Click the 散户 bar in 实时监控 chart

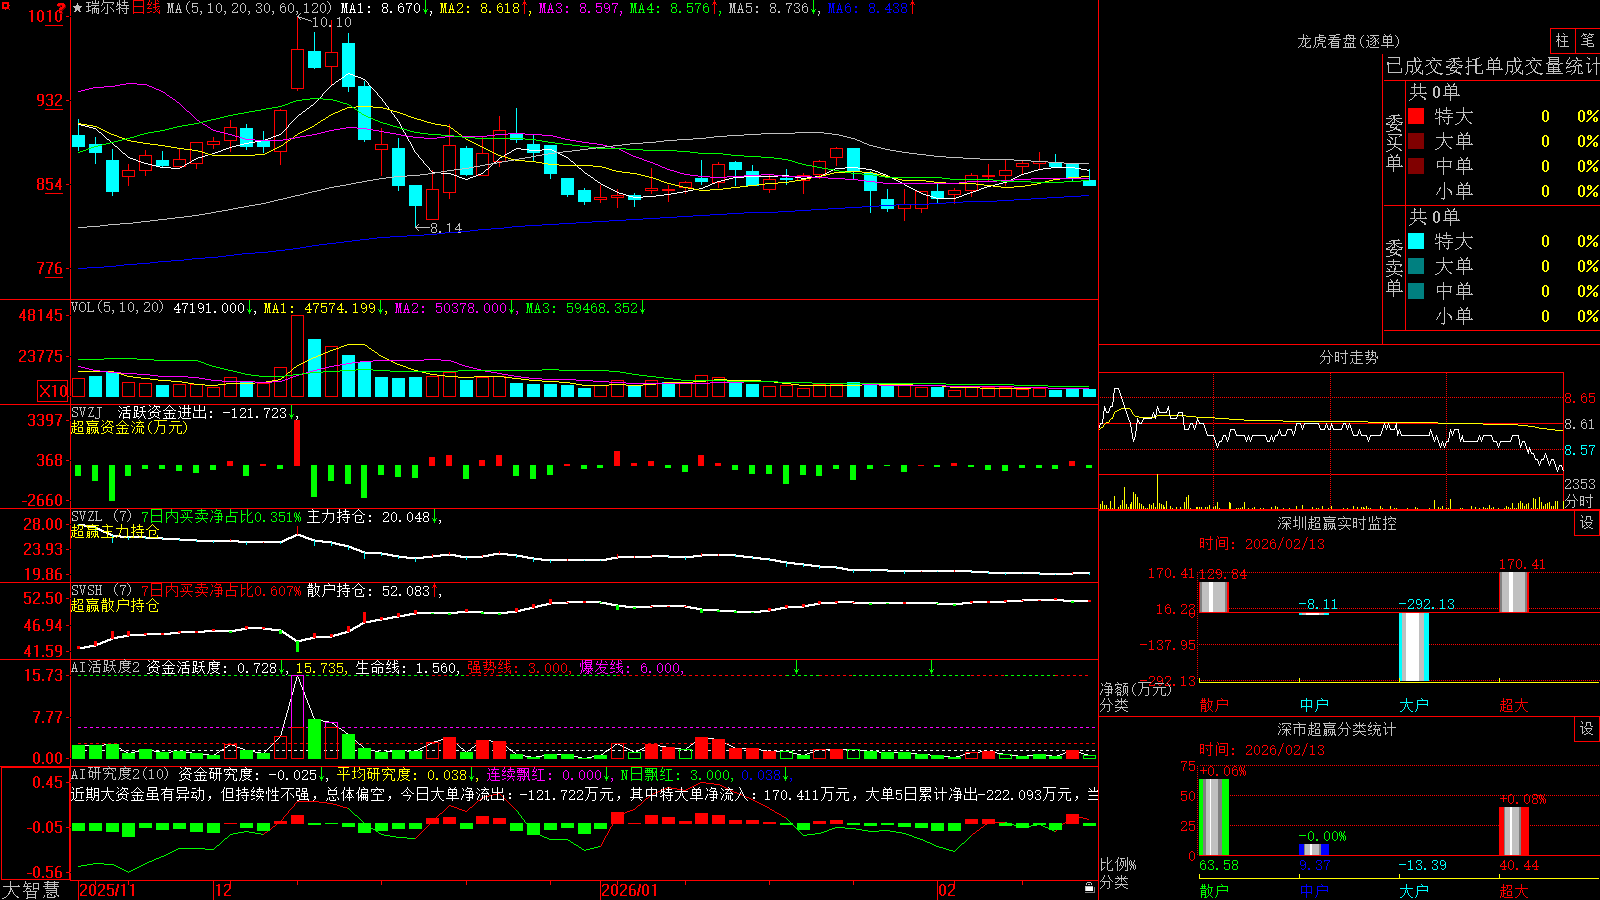click(1213, 597)
